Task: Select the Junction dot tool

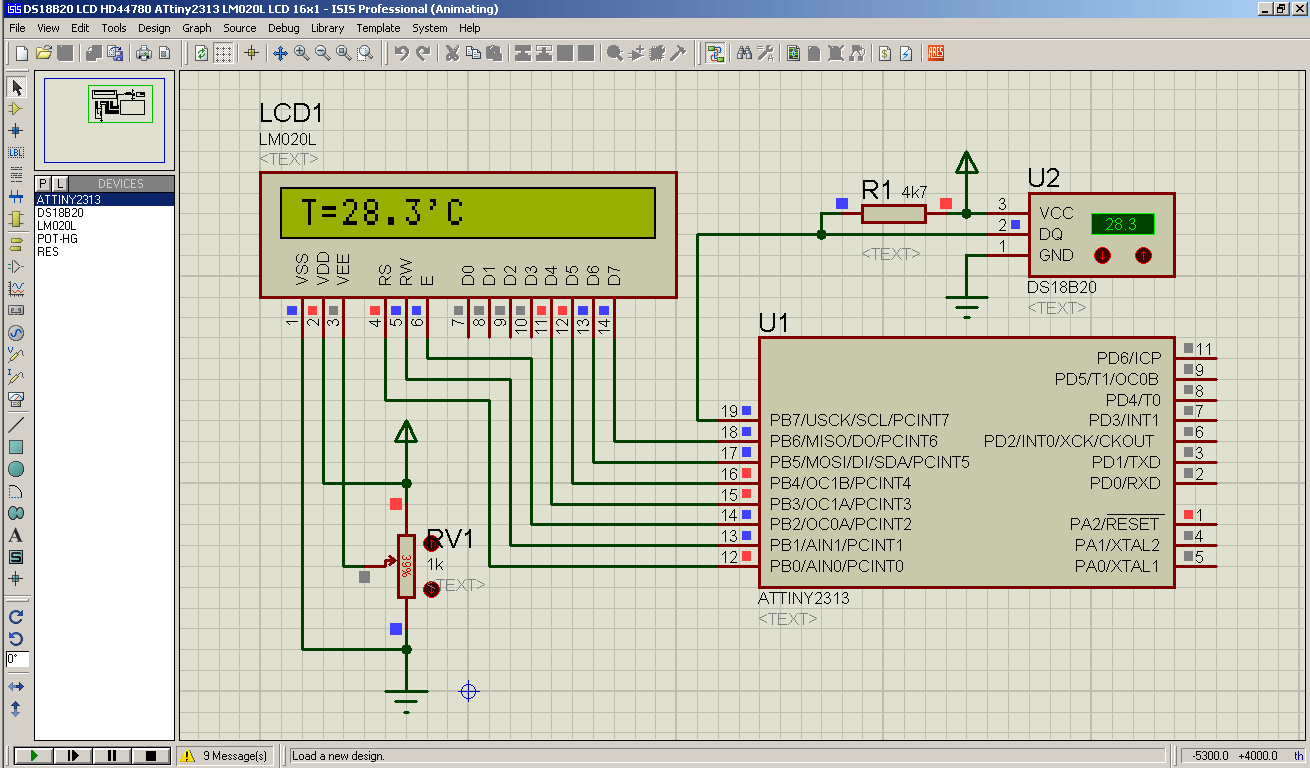Action: pyautogui.click(x=15, y=130)
